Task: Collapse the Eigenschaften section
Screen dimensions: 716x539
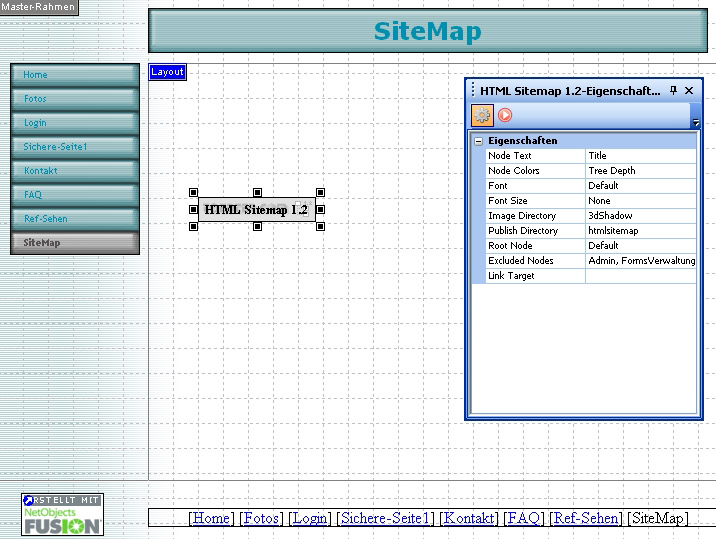Action: click(x=479, y=141)
